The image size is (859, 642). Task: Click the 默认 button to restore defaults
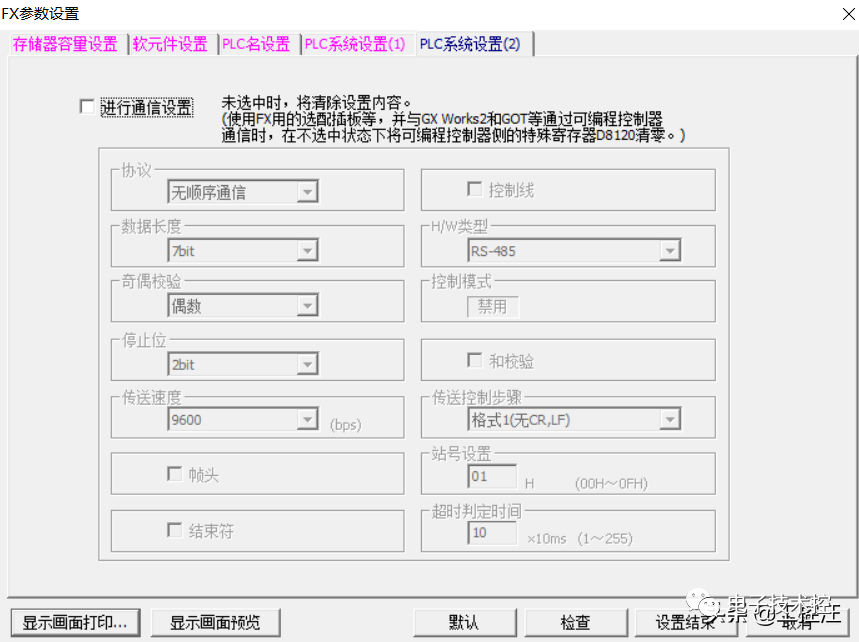tap(464, 621)
